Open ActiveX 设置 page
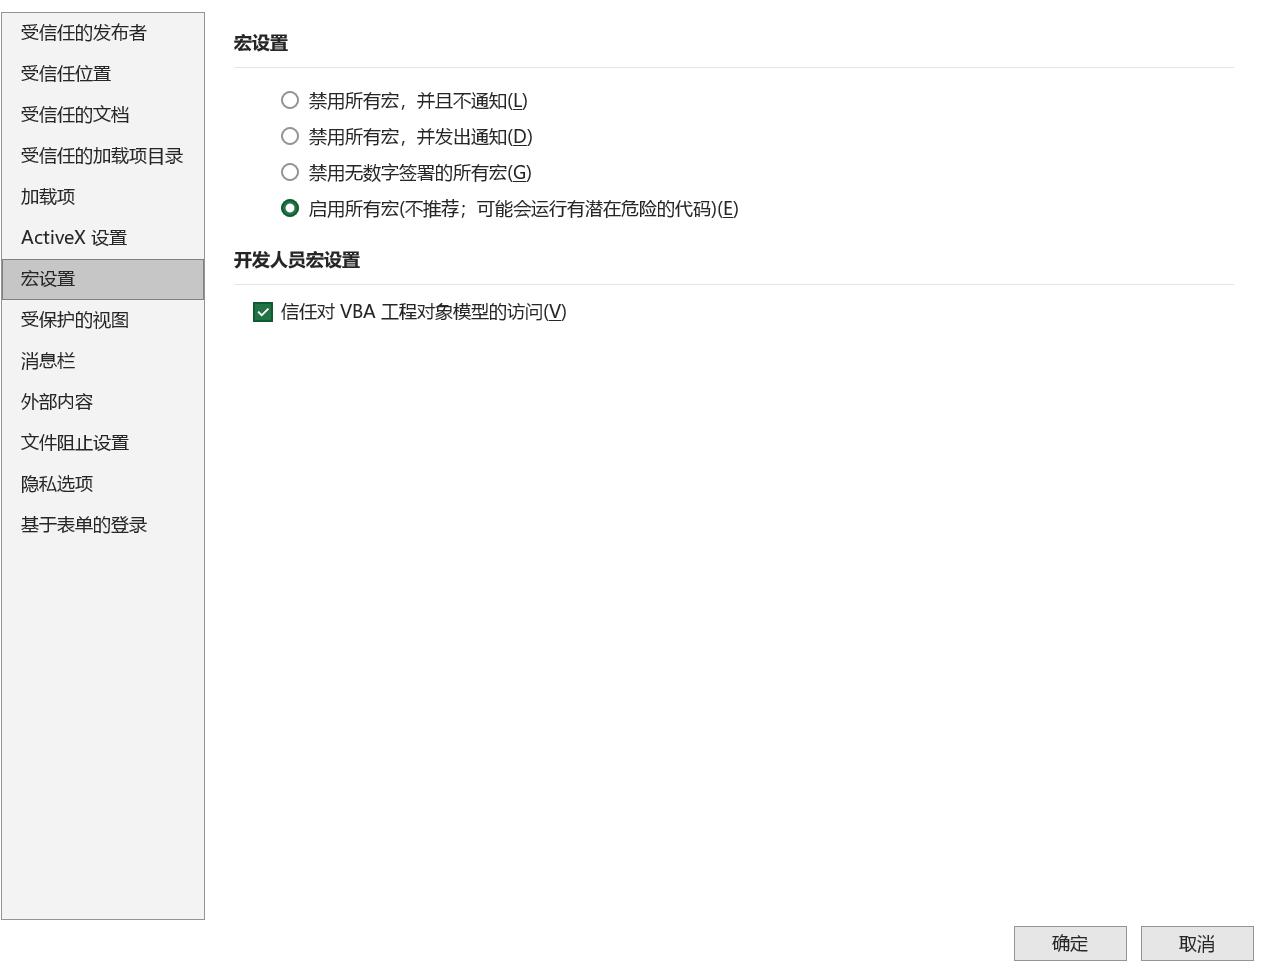 pos(72,238)
